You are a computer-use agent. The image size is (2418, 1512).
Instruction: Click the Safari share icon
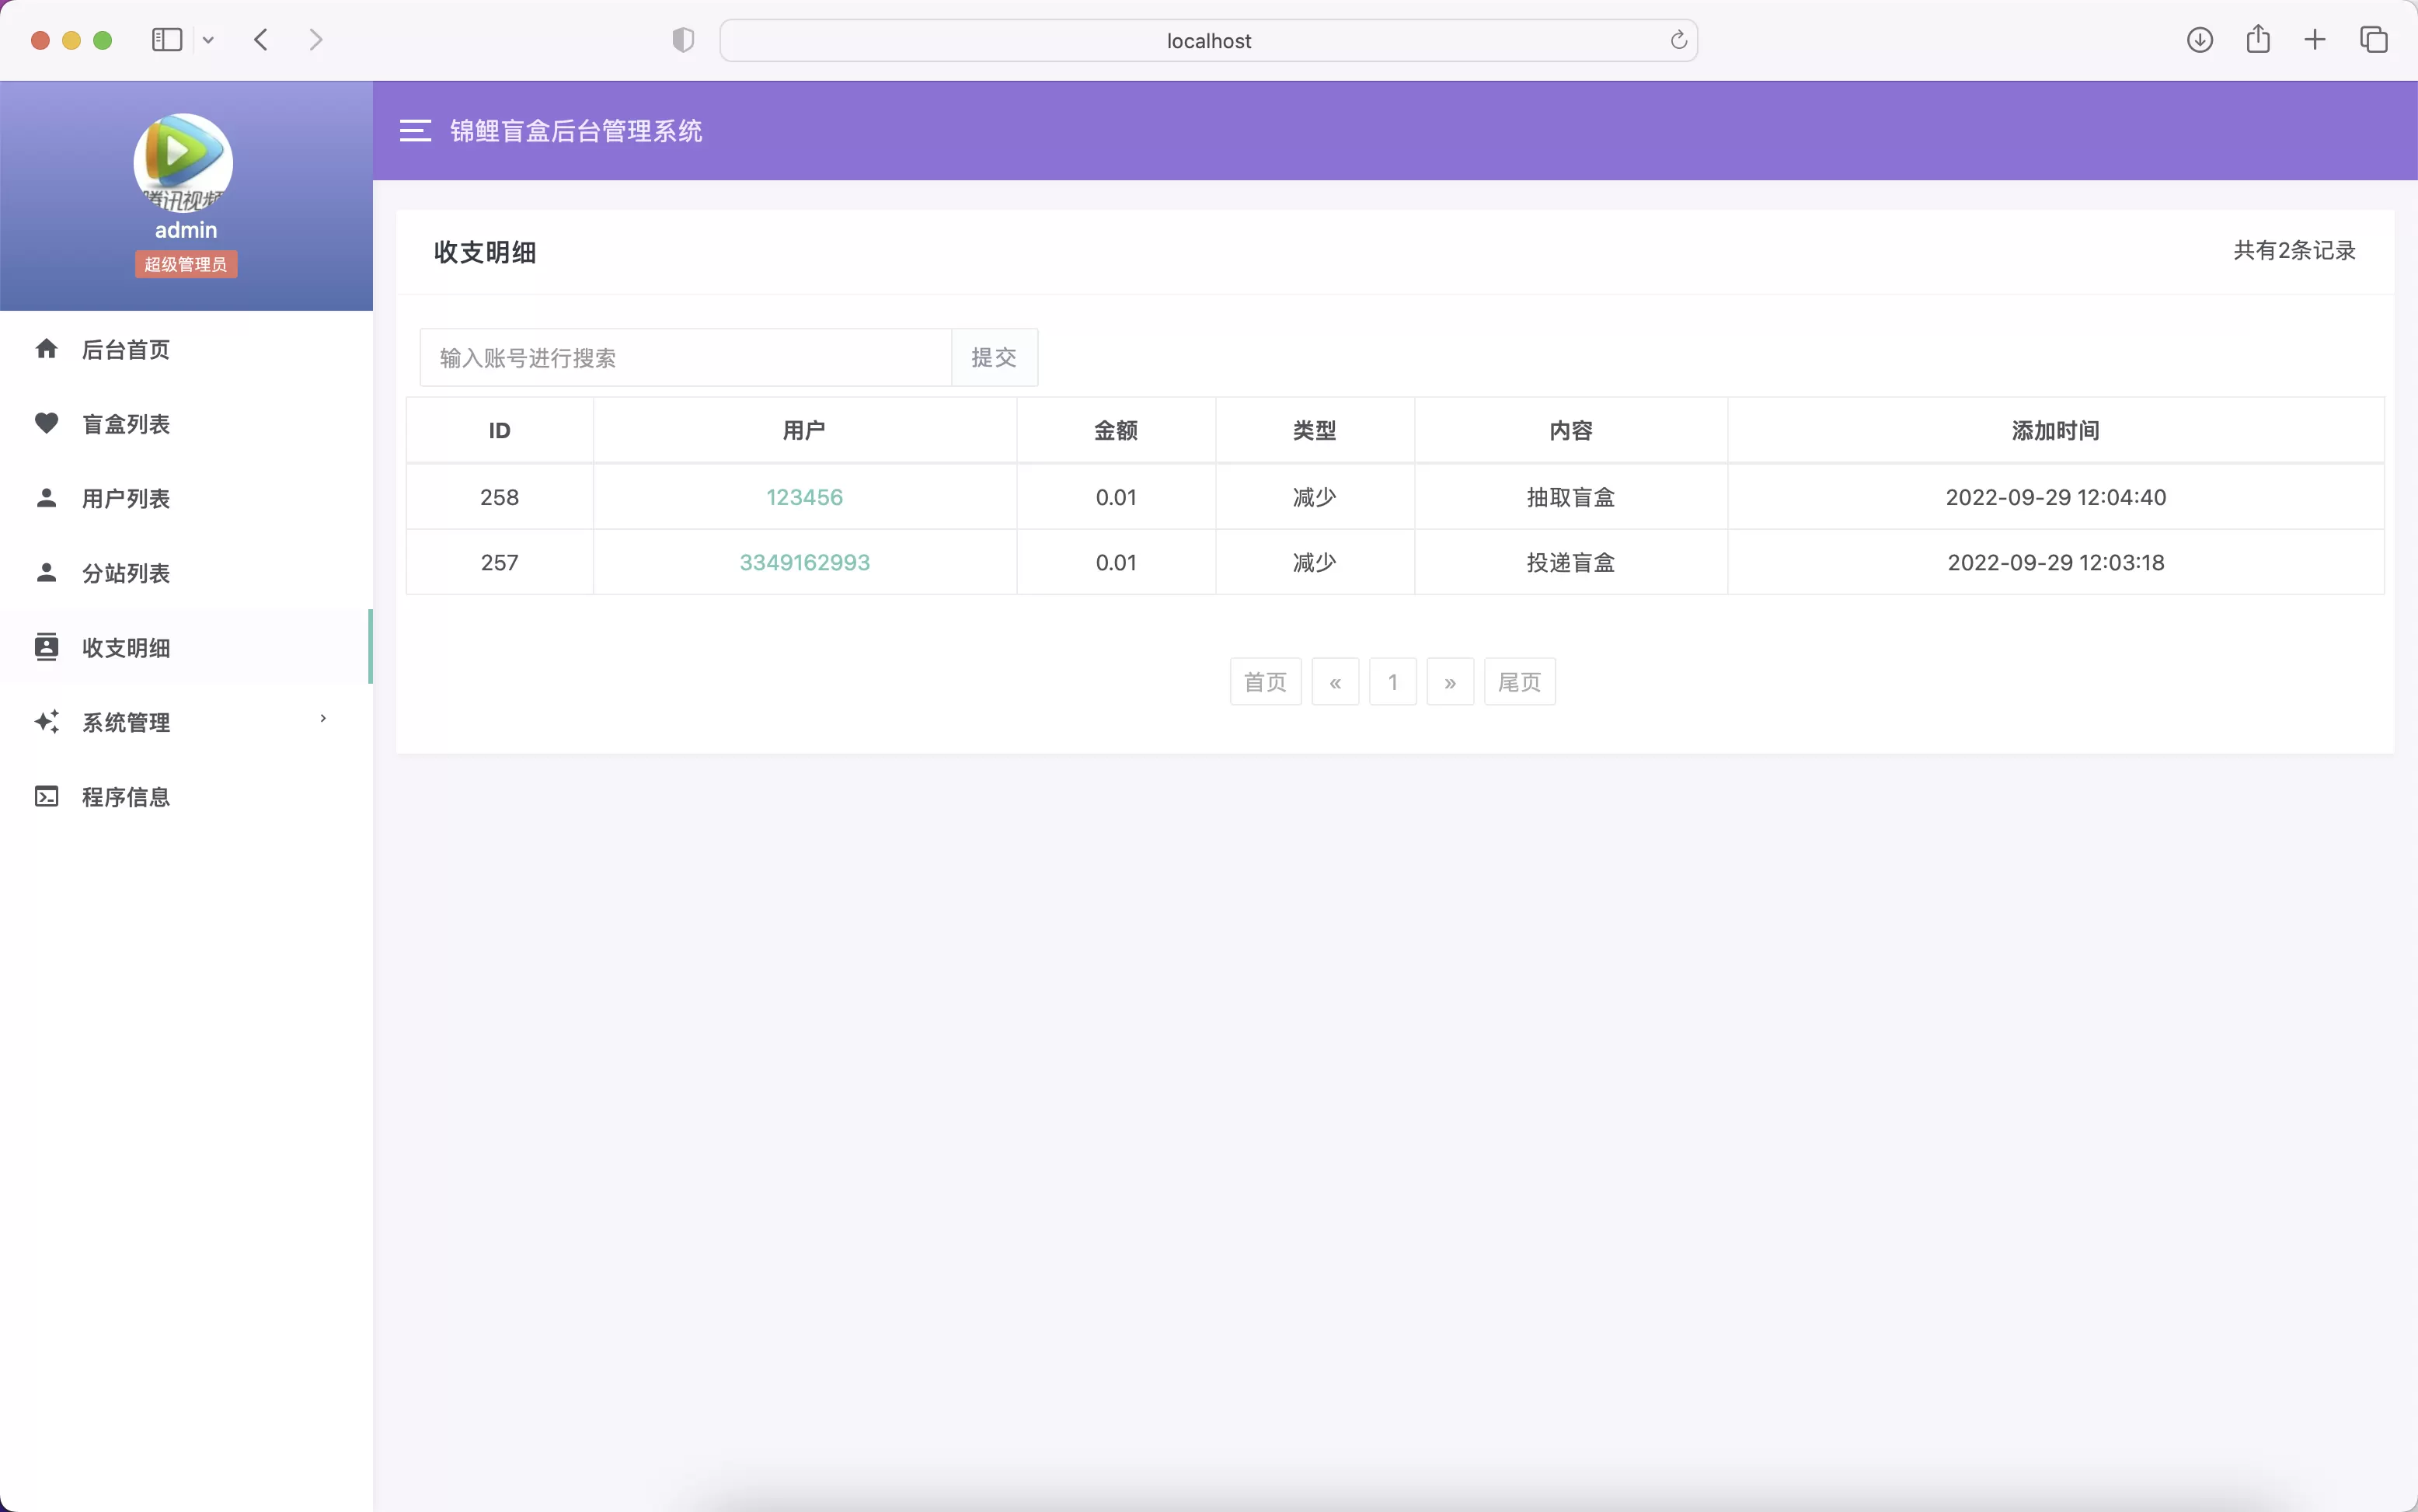point(2257,39)
